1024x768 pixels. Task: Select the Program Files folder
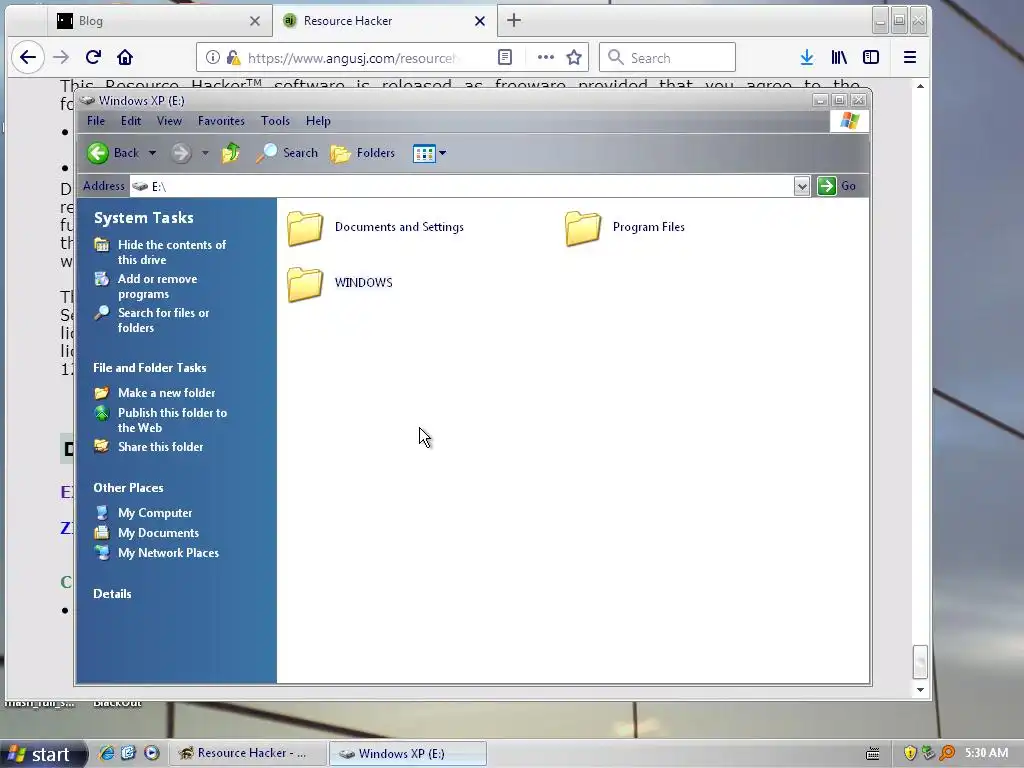pos(625,227)
